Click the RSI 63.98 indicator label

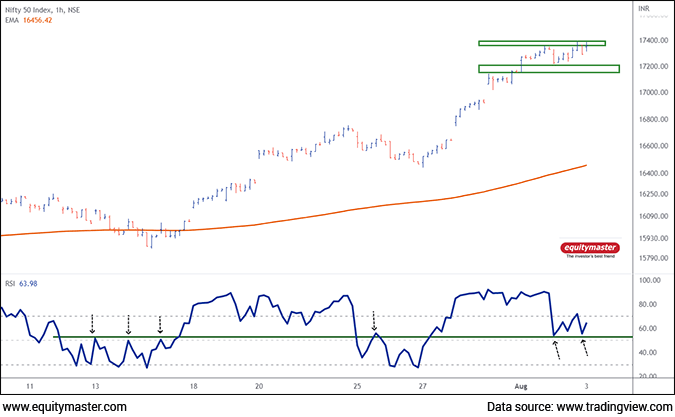[21, 282]
